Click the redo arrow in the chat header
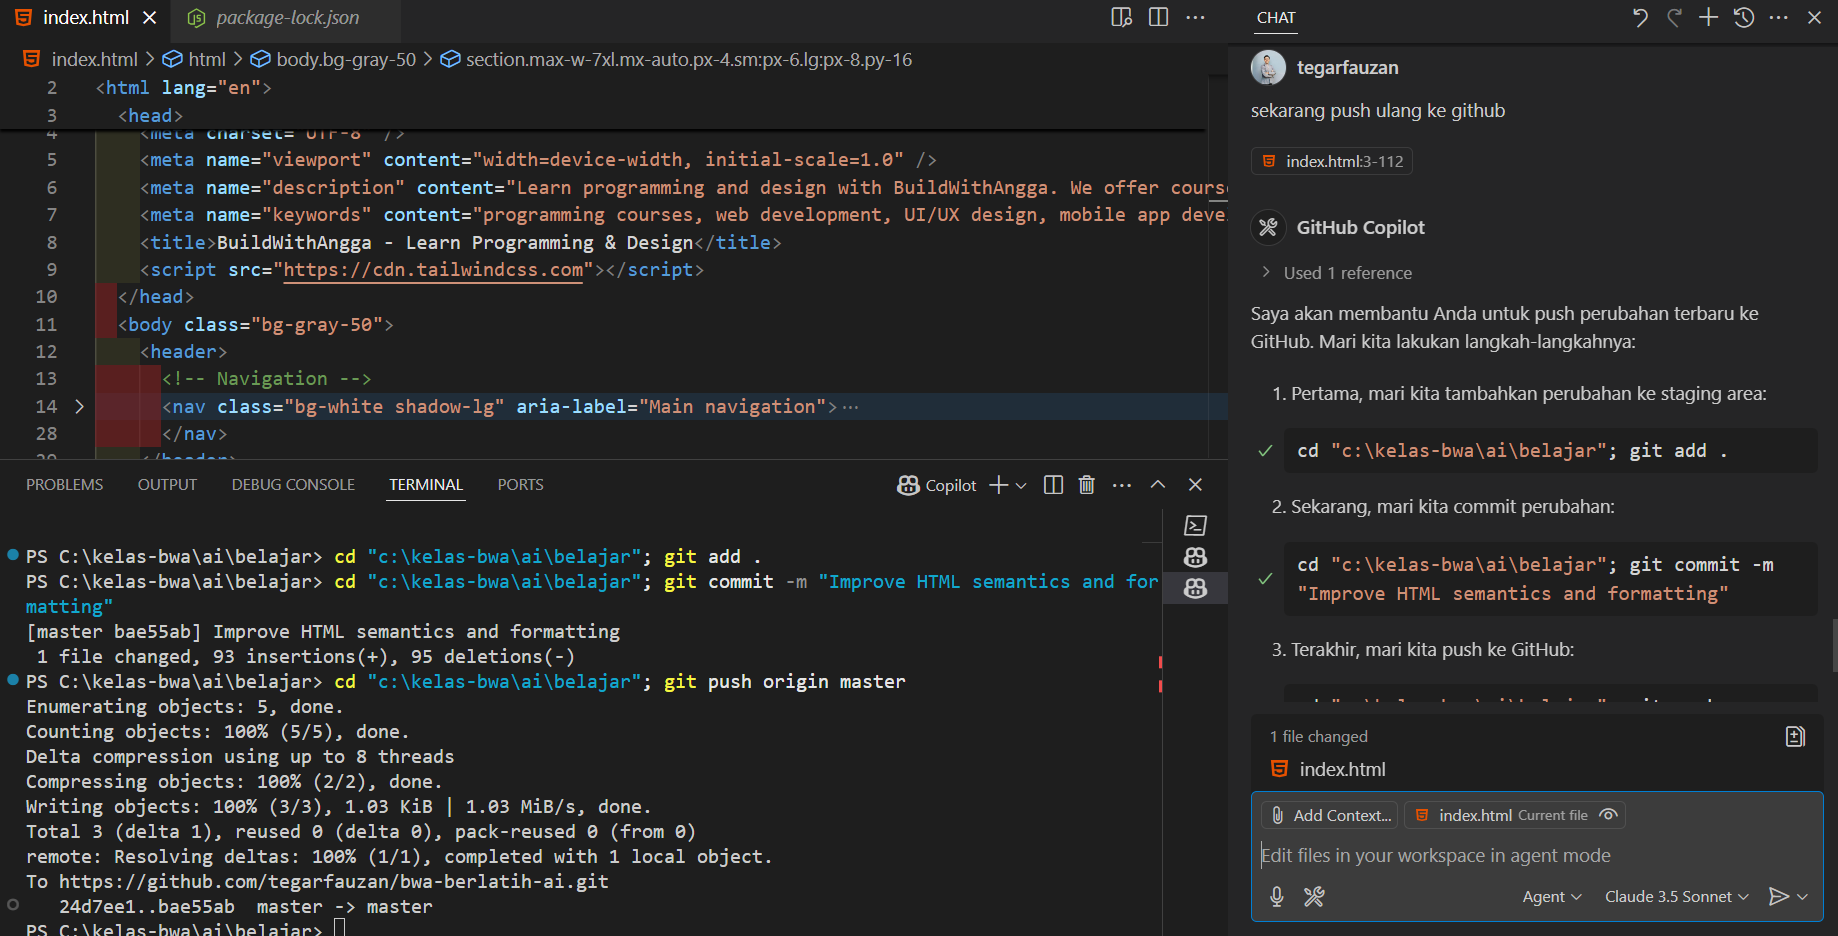The image size is (1838, 936). point(1674,18)
